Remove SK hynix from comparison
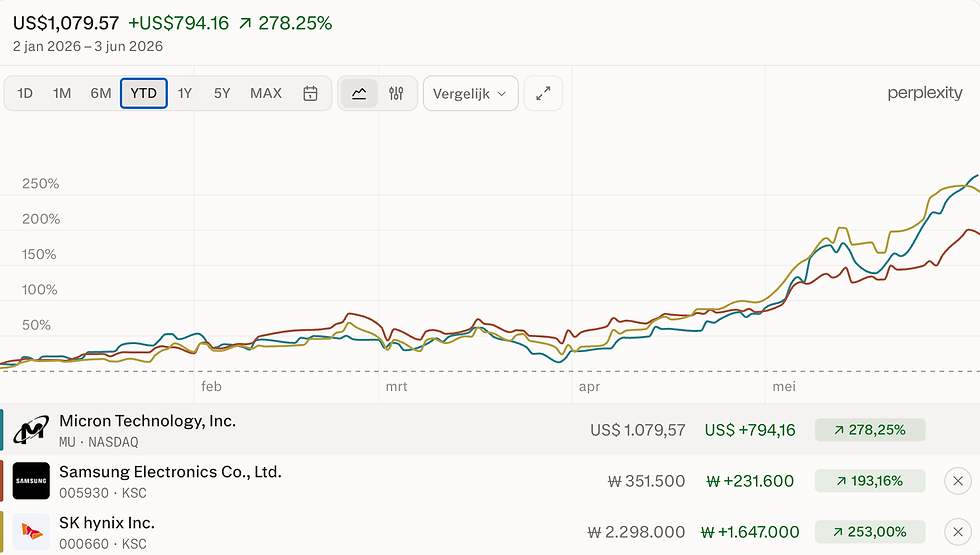Image resolution: width=980 pixels, height=555 pixels. click(x=958, y=532)
